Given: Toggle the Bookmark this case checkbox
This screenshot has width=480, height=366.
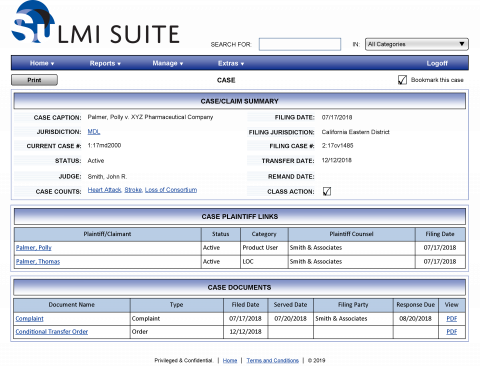Looking at the screenshot, I should 402,80.
